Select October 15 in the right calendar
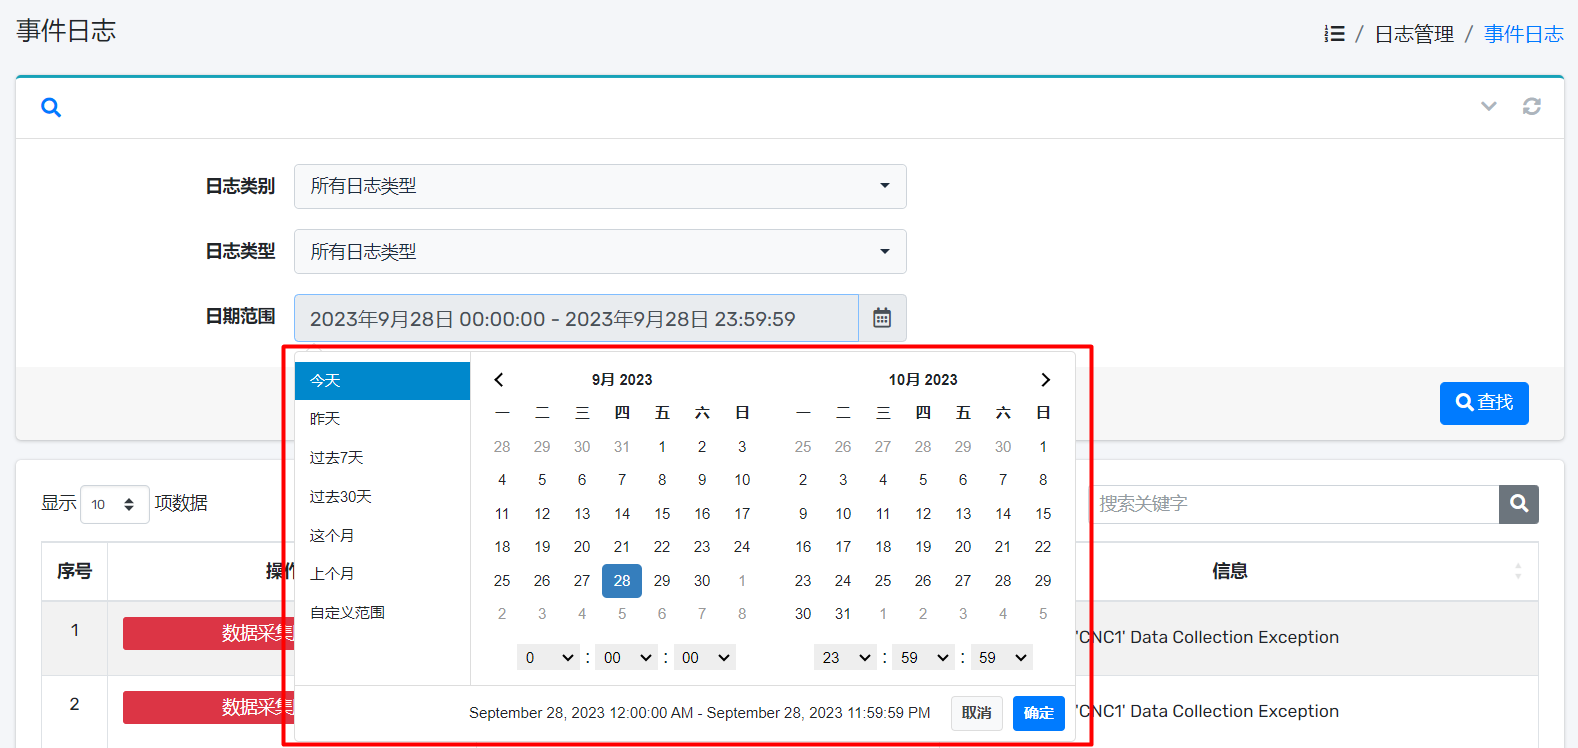The width and height of the screenshot is (1578, 748). [1043, 514]
